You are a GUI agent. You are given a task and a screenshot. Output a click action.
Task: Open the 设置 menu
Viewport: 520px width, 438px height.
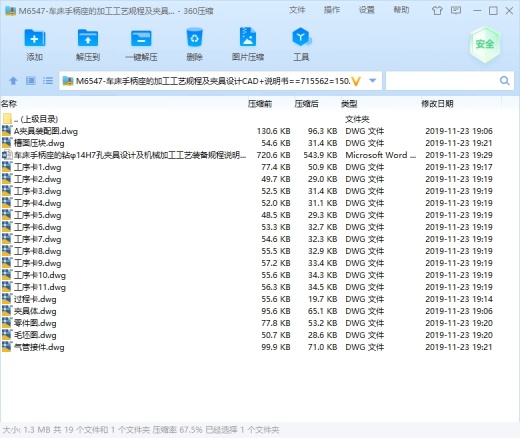[x=366, y=10]
